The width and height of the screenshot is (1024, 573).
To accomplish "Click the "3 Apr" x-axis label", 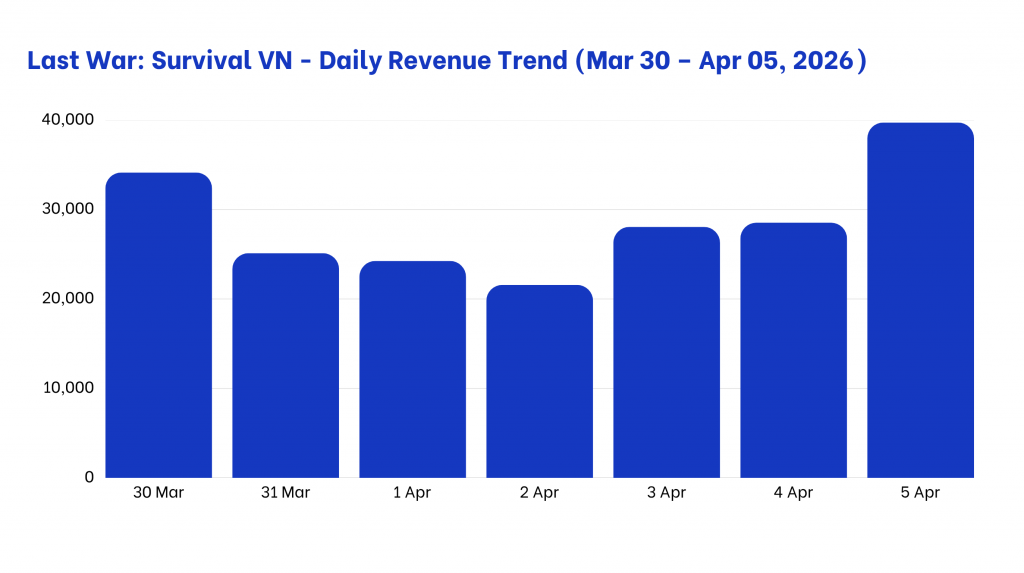I will [x=666, y=493].
